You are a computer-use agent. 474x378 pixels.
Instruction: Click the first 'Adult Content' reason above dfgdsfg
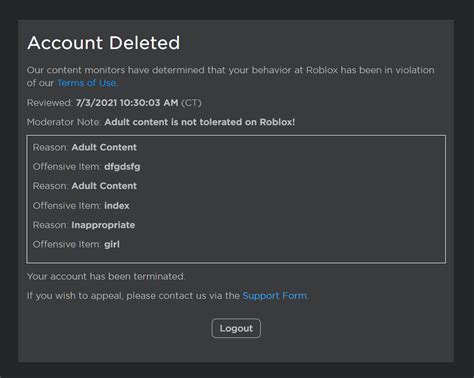[x=104, y=147]
